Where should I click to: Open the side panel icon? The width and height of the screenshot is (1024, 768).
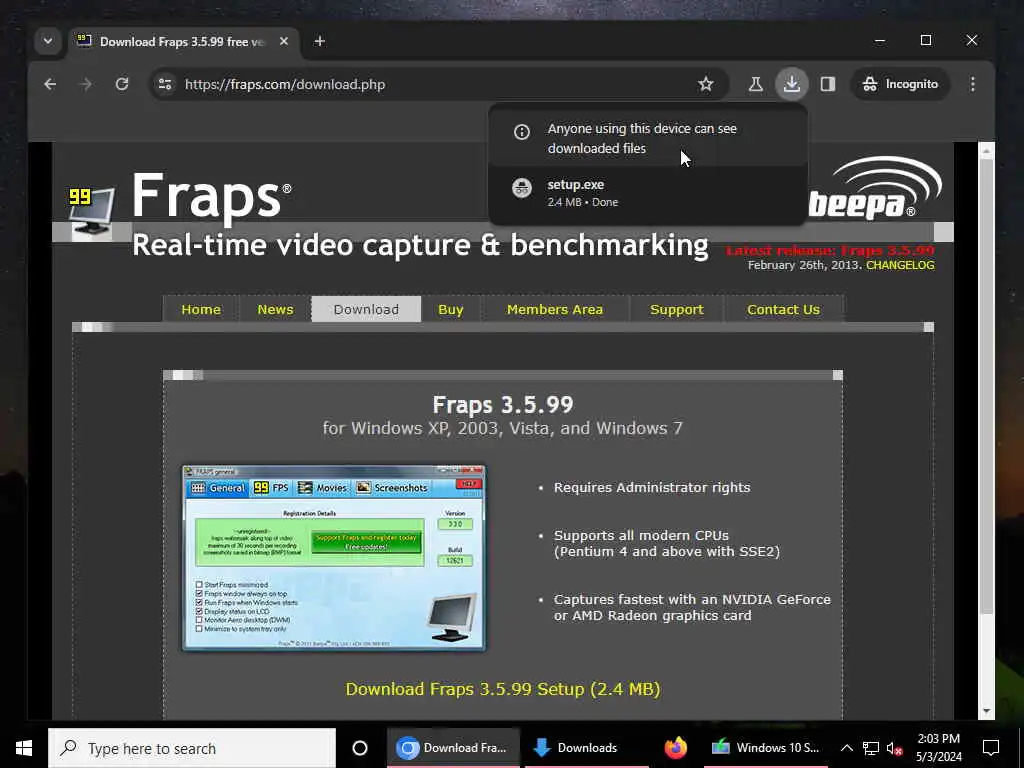click(827, 84)
